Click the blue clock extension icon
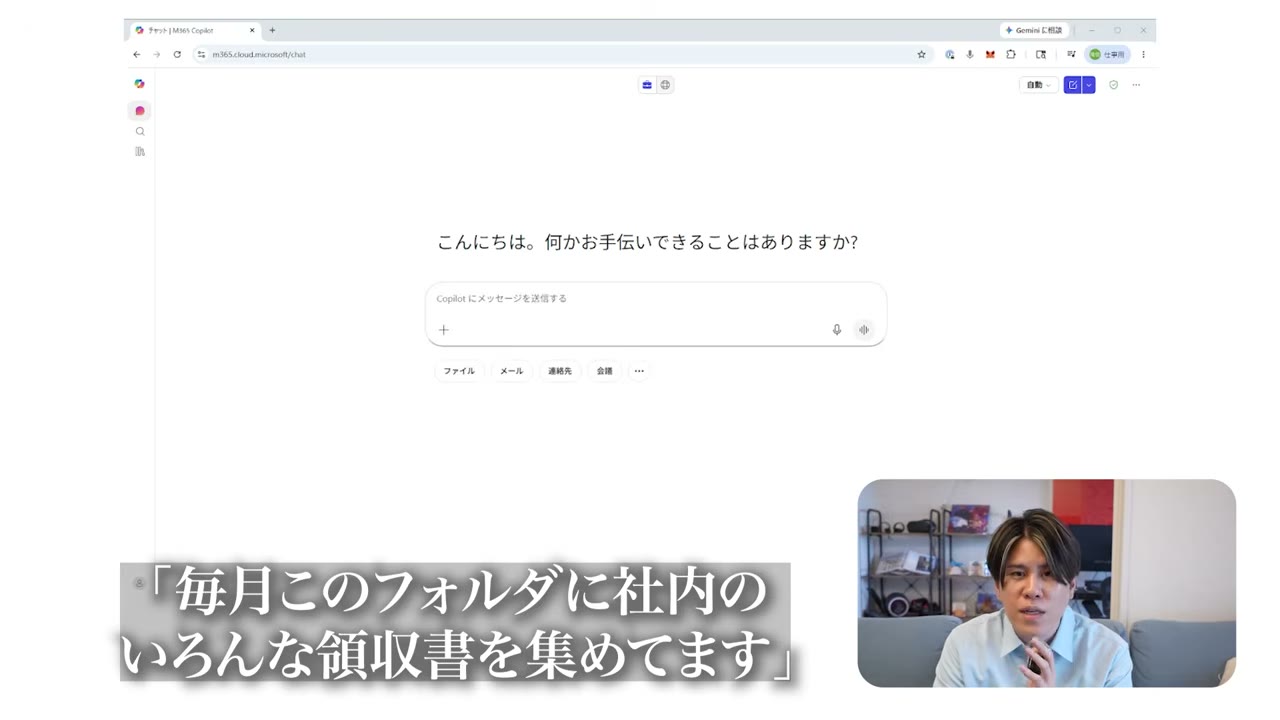Viewport: 1280px width, 720px height. tap(950, 54)
